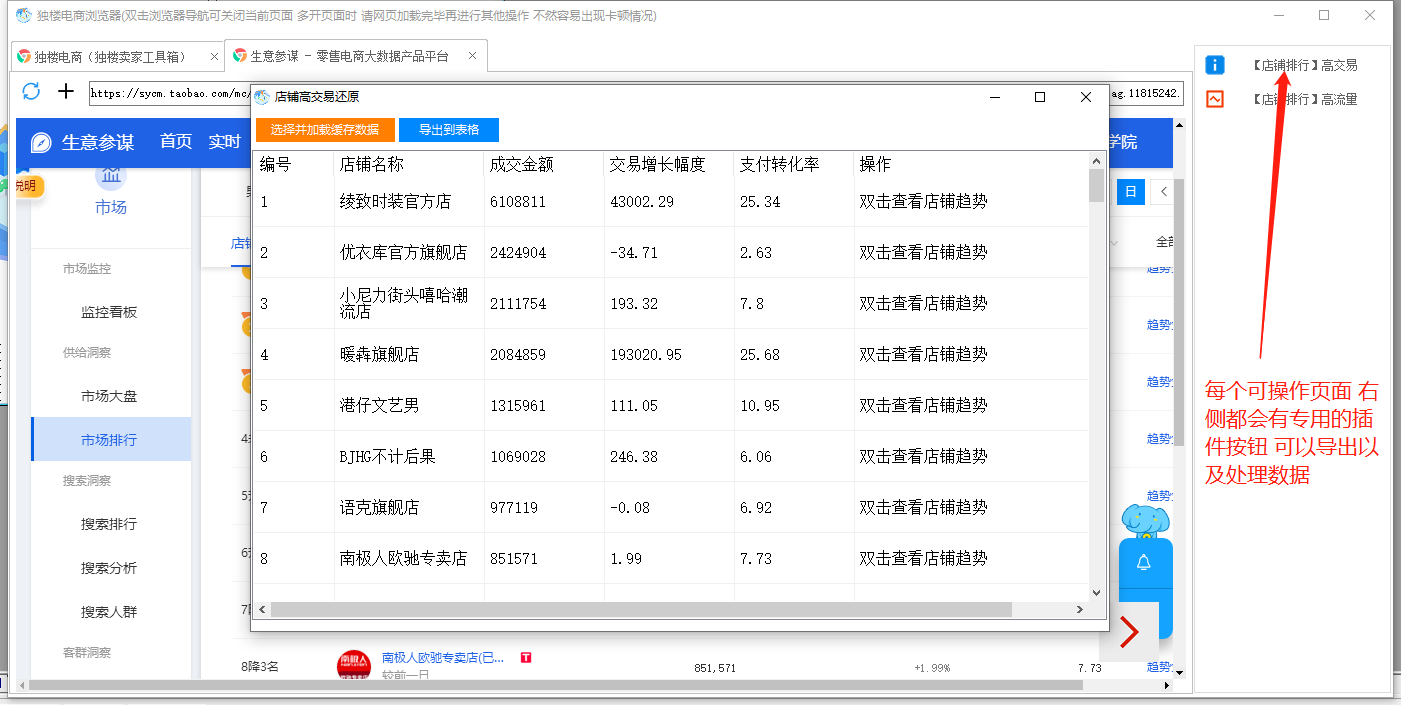Click the notification bell icon
The height and width of the screenshot is (705, 1401).
coord(1144,563)
